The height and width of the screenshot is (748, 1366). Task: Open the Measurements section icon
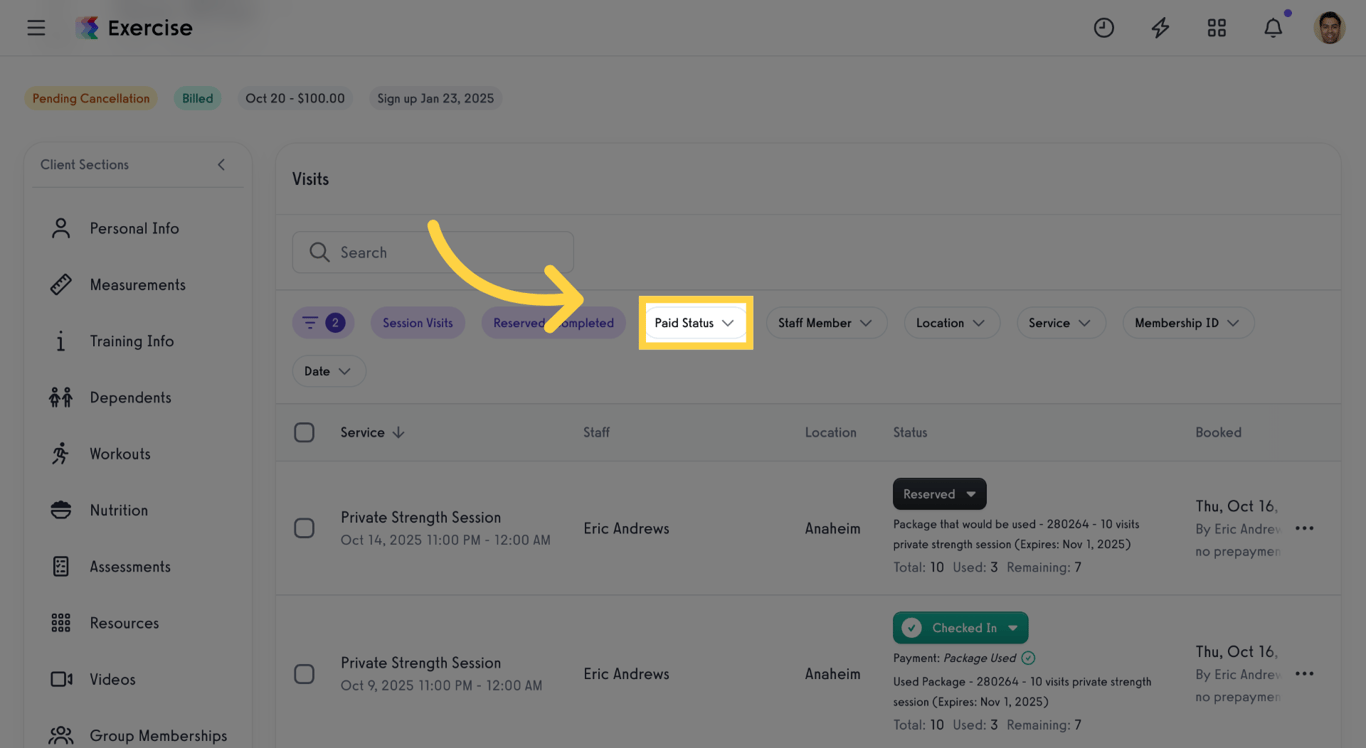[x=60, y=284]
